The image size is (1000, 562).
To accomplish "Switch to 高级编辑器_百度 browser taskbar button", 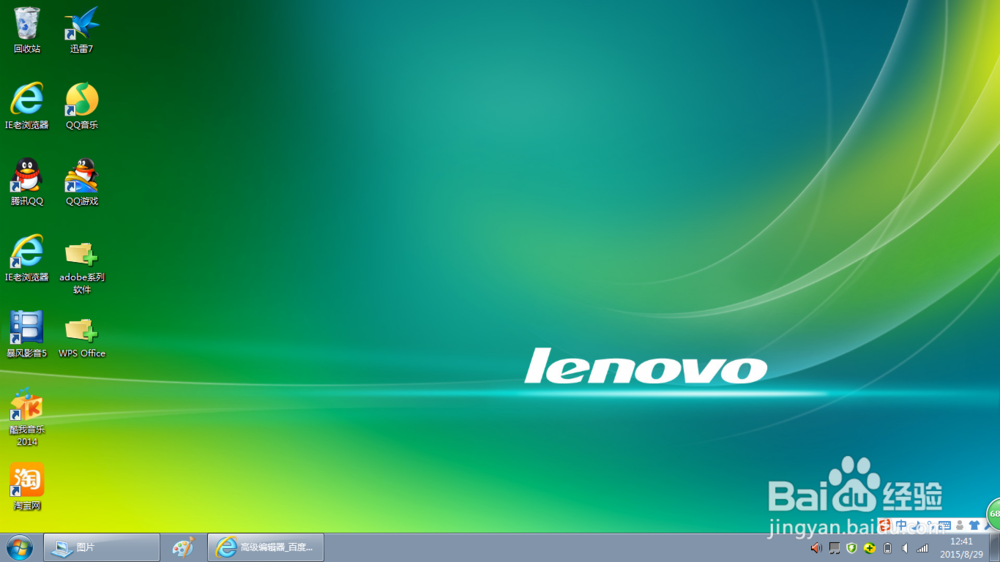I will (x=265, y=547).
